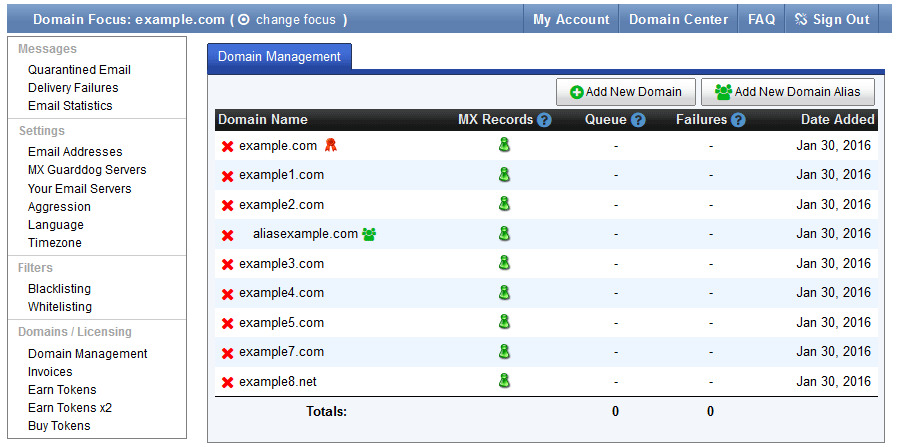
Task: Click the red ribbon badge next to example.com
Action: tap(330, 146)
